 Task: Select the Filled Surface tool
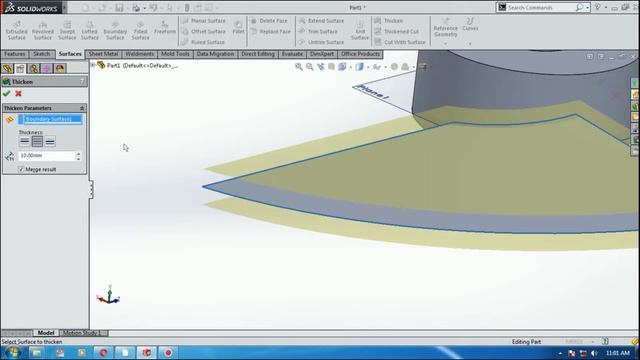[x=140, y=31]
